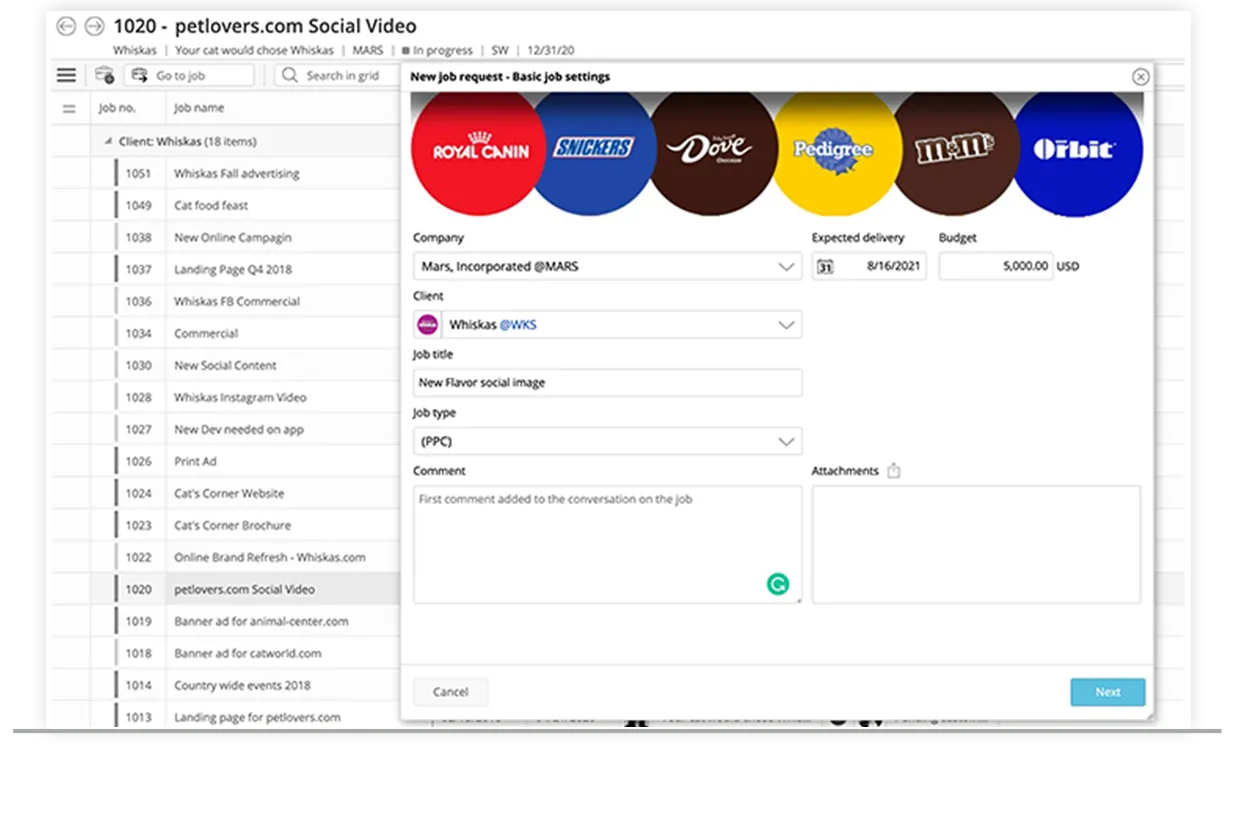
Task: Click the Pedigree brand logo
Action: tap(833, 150)
